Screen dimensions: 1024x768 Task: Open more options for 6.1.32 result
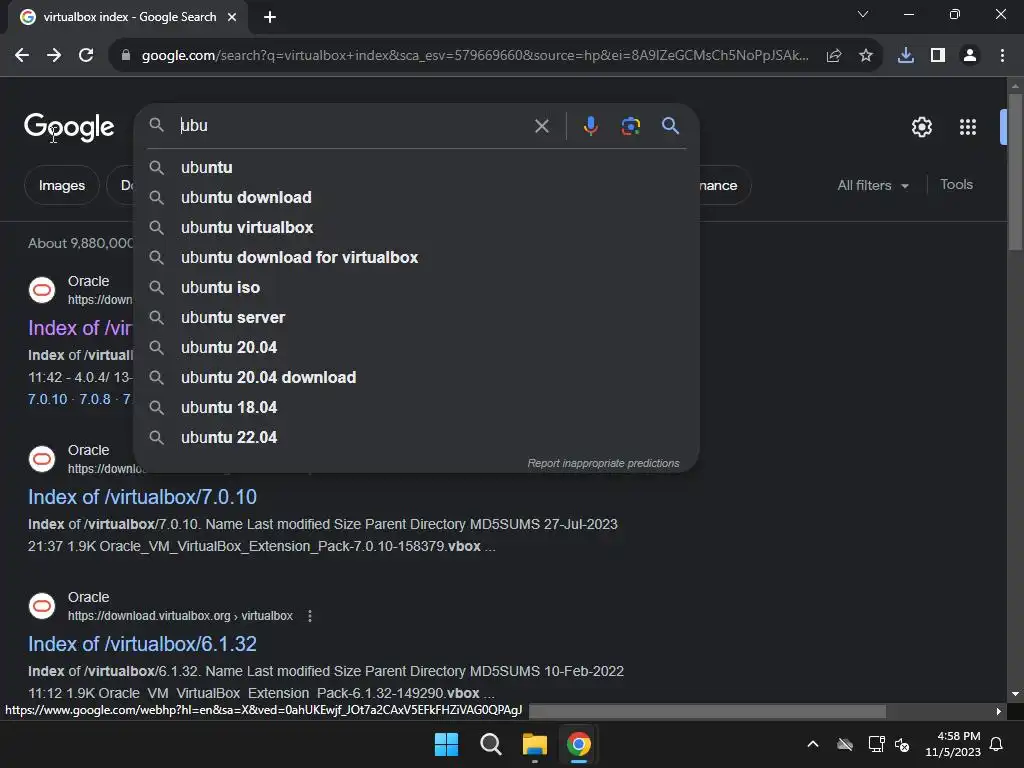[x=310, y=616]
